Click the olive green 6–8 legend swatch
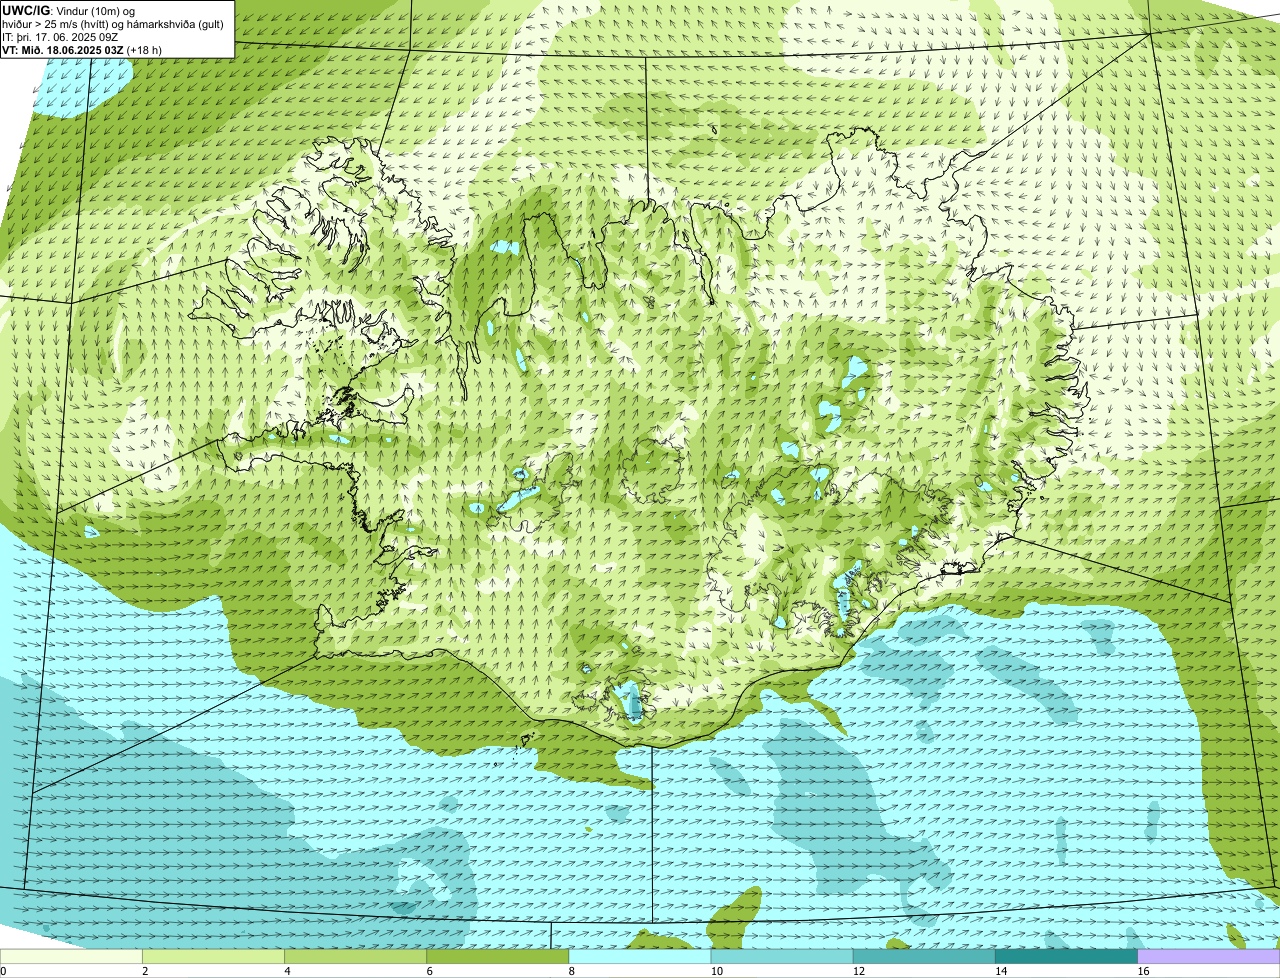 [499, 957]
